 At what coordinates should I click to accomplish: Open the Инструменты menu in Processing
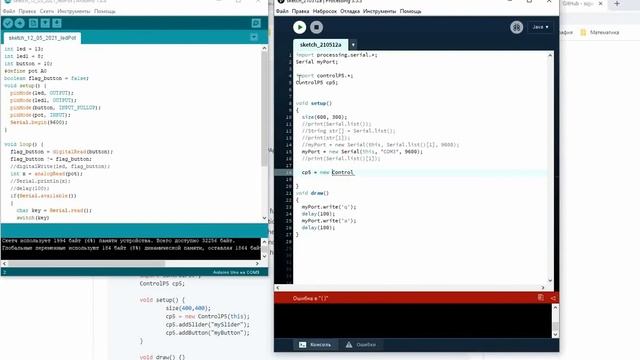(379, 11)
